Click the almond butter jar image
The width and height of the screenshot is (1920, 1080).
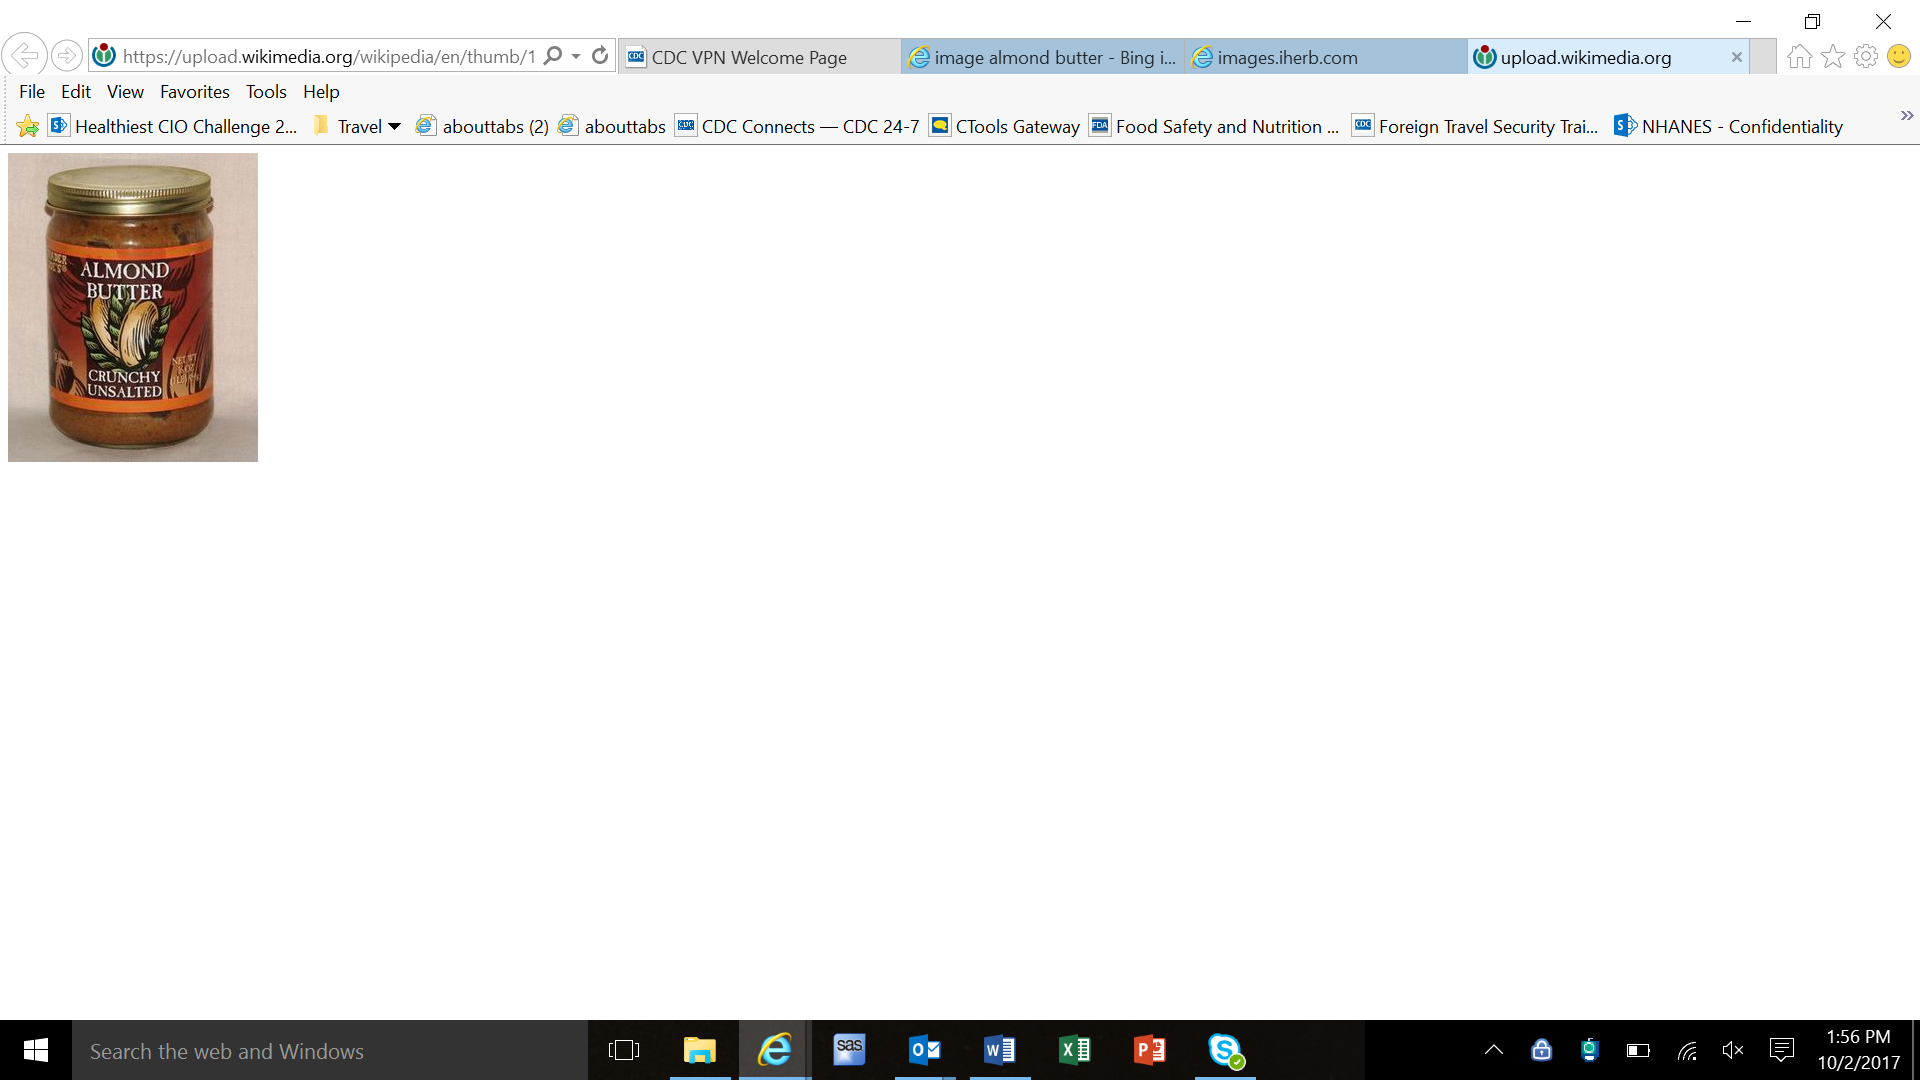coord(132,307)
